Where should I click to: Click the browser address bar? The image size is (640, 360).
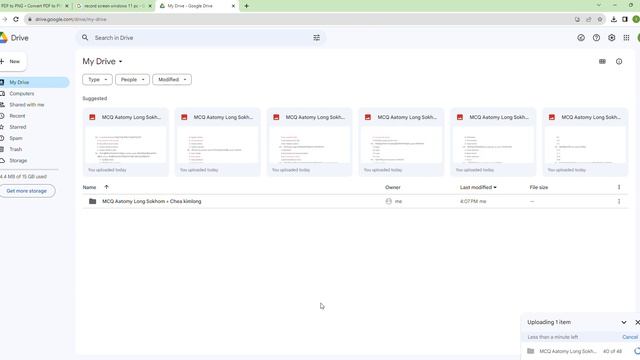301,19
